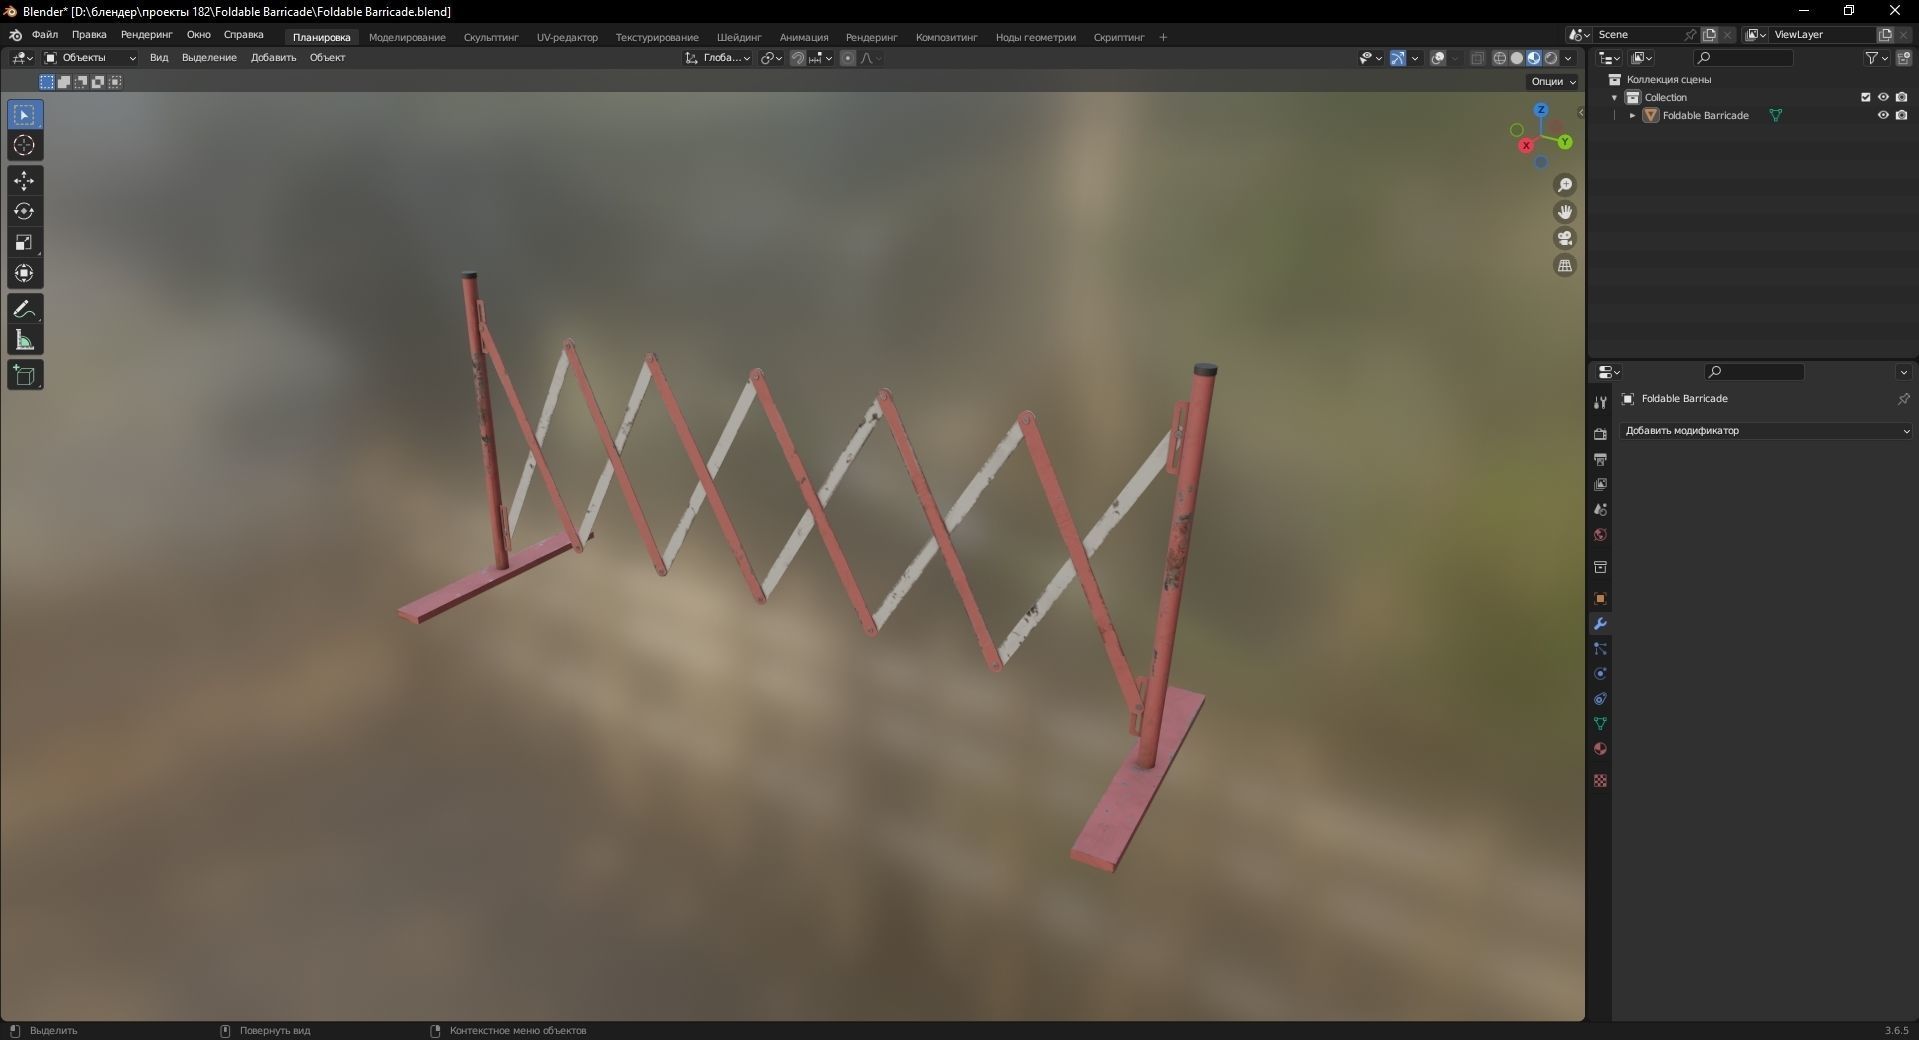This screenshot has width=1919, height=1040.
Task: Click the Blender logo menu icon
Action: pos(15,35)
